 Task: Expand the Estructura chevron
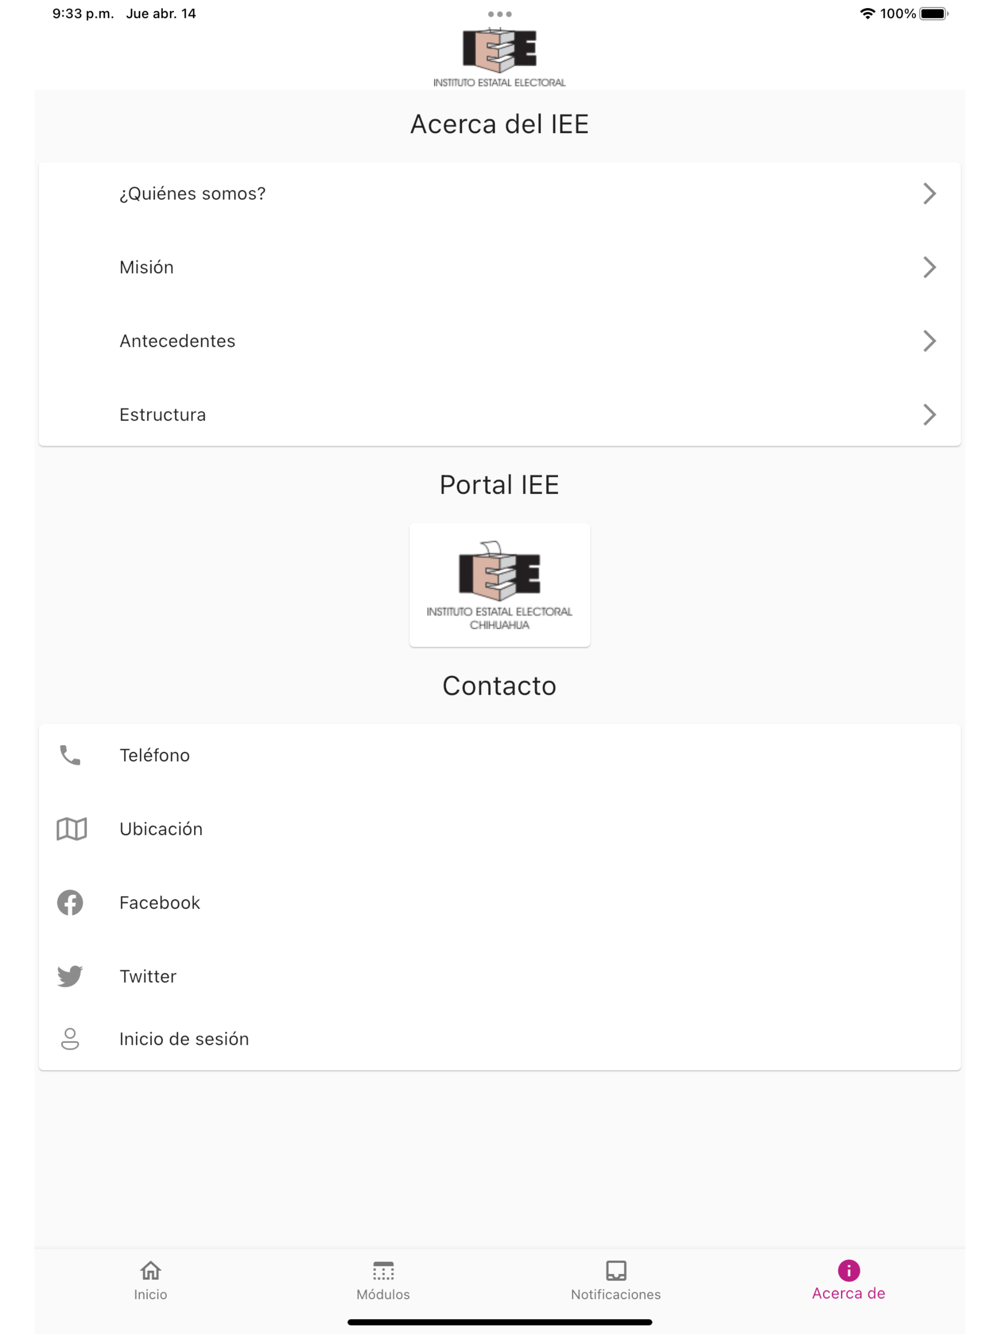(929, 414)
